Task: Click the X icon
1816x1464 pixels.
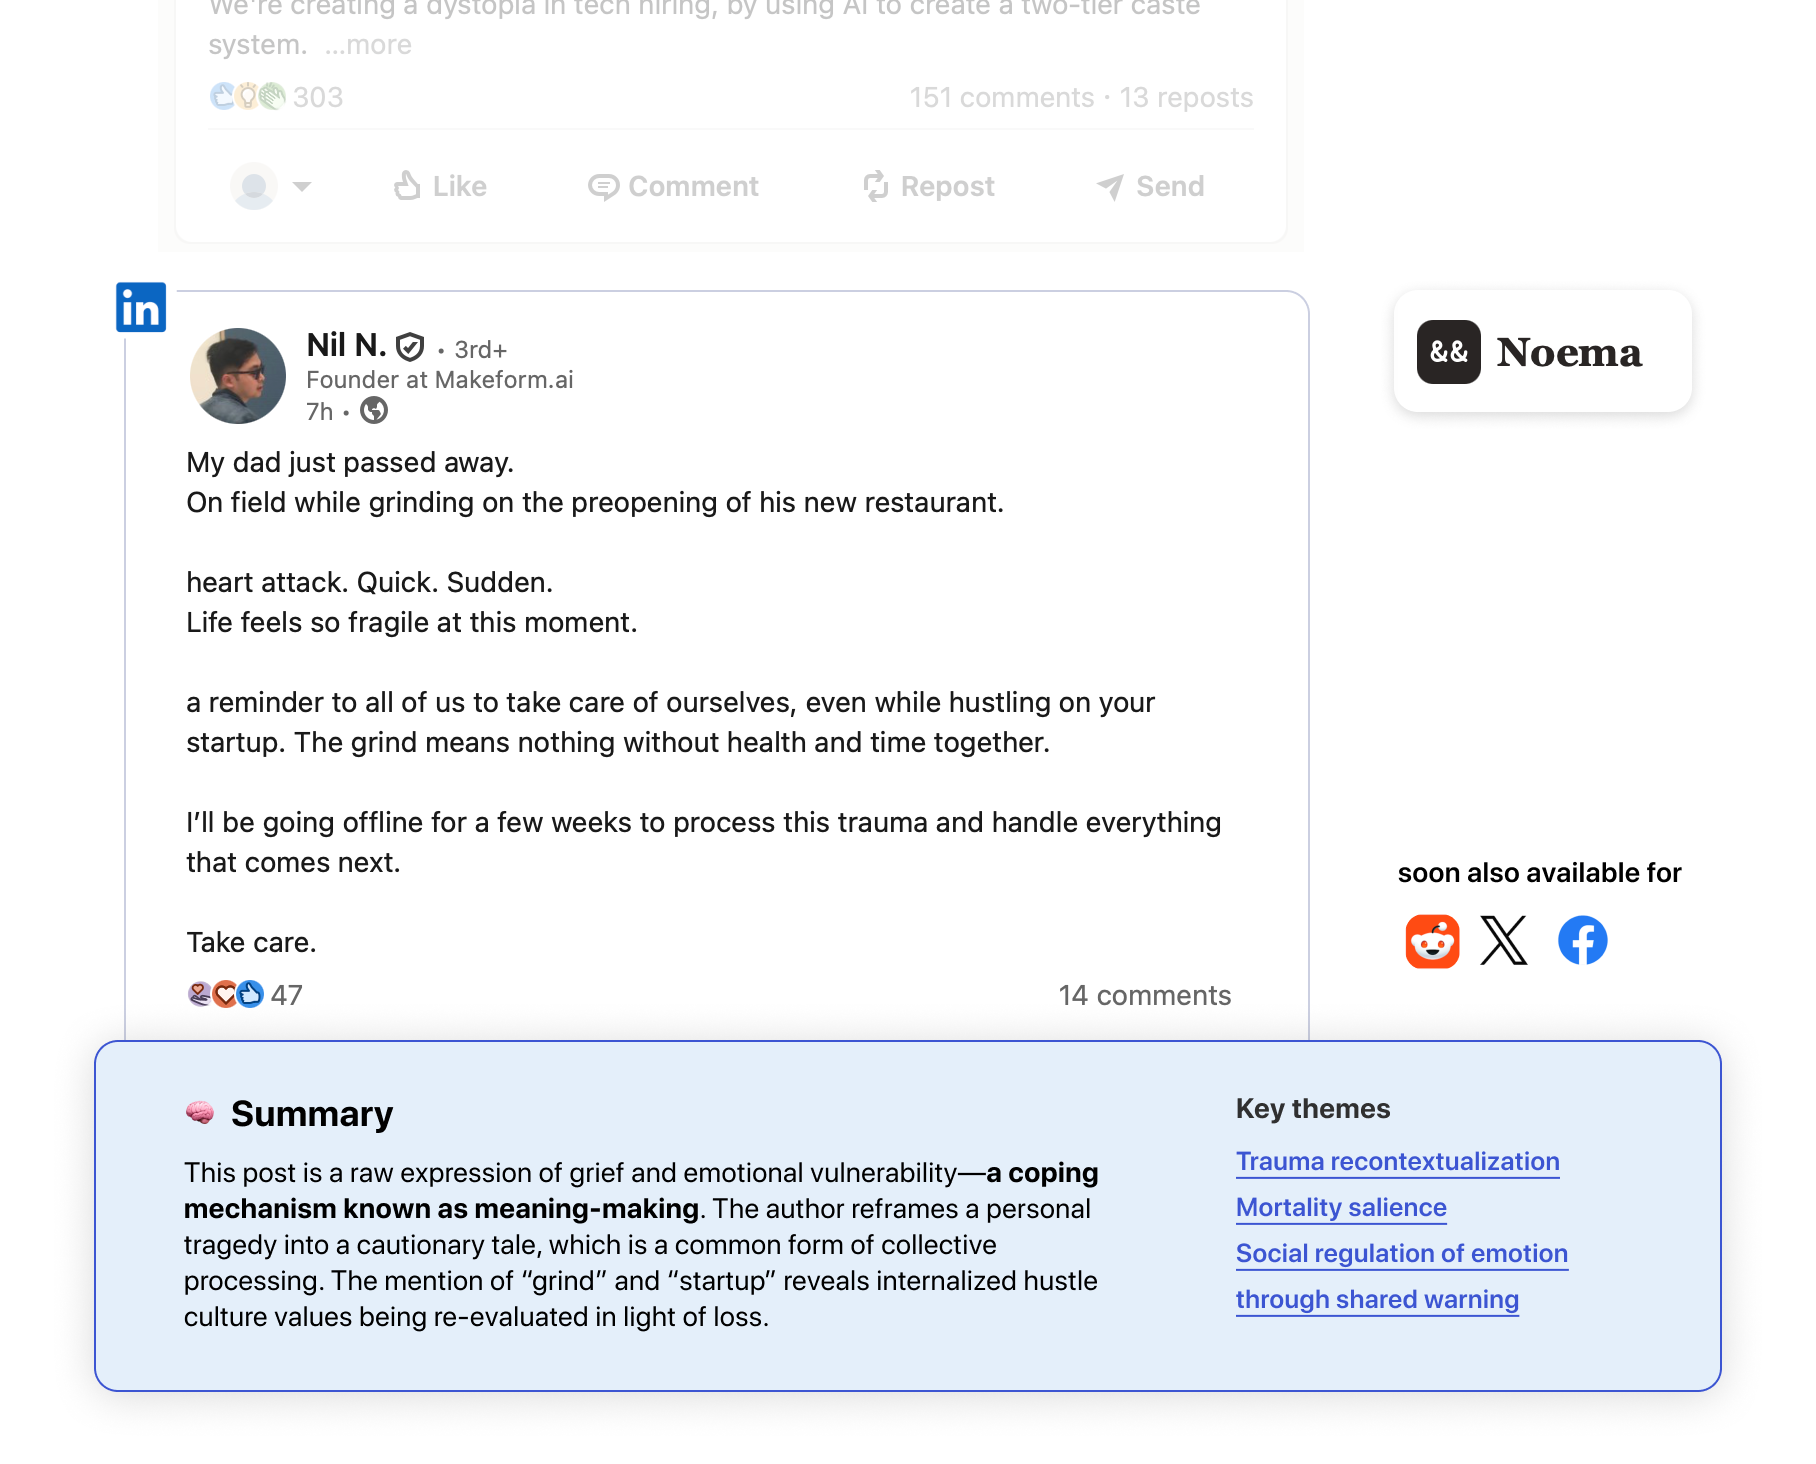Action: pos(1505,940)
